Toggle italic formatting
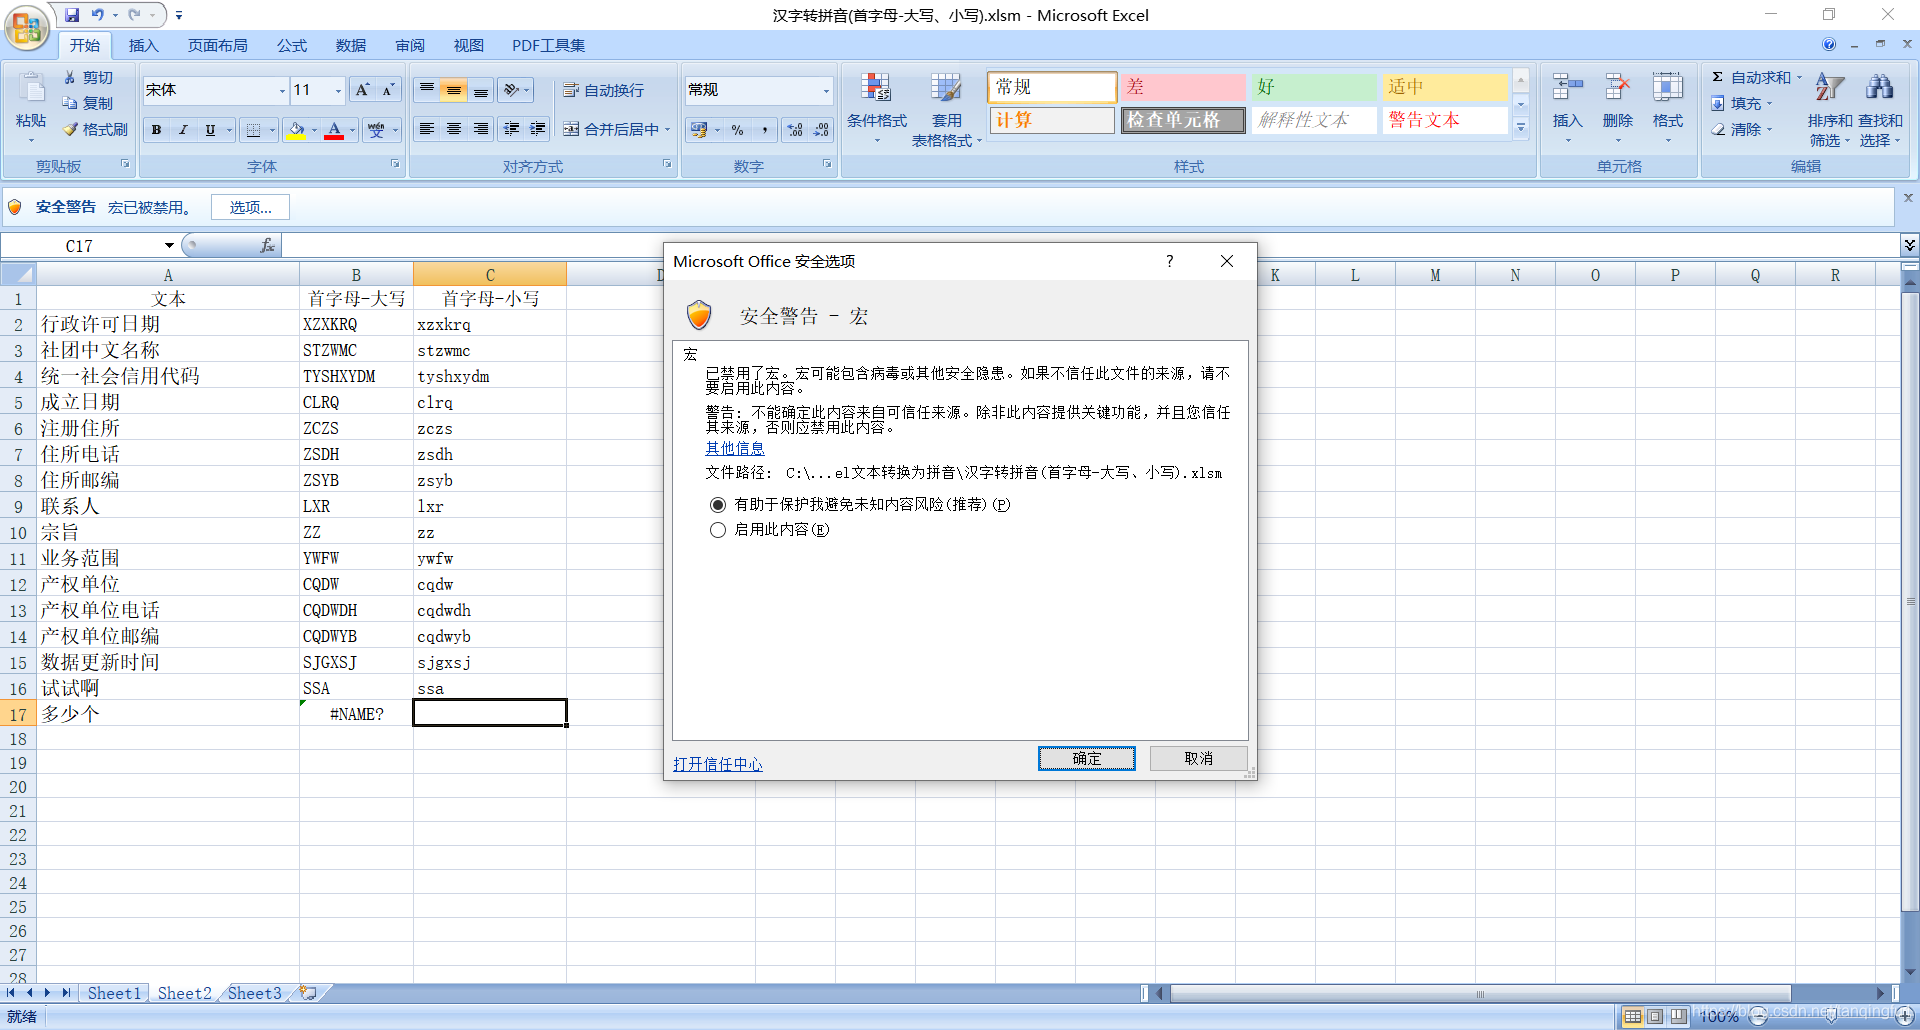Viewport: 1920px width, 1030px height. [183, 130]
